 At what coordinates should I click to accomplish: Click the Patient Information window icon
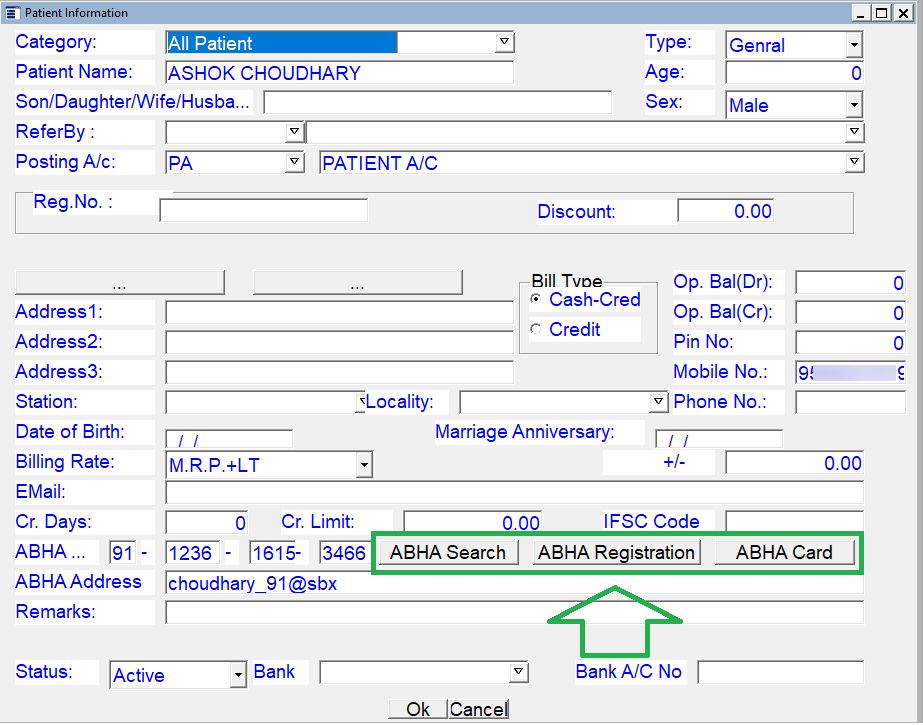[x=12, y=12]
